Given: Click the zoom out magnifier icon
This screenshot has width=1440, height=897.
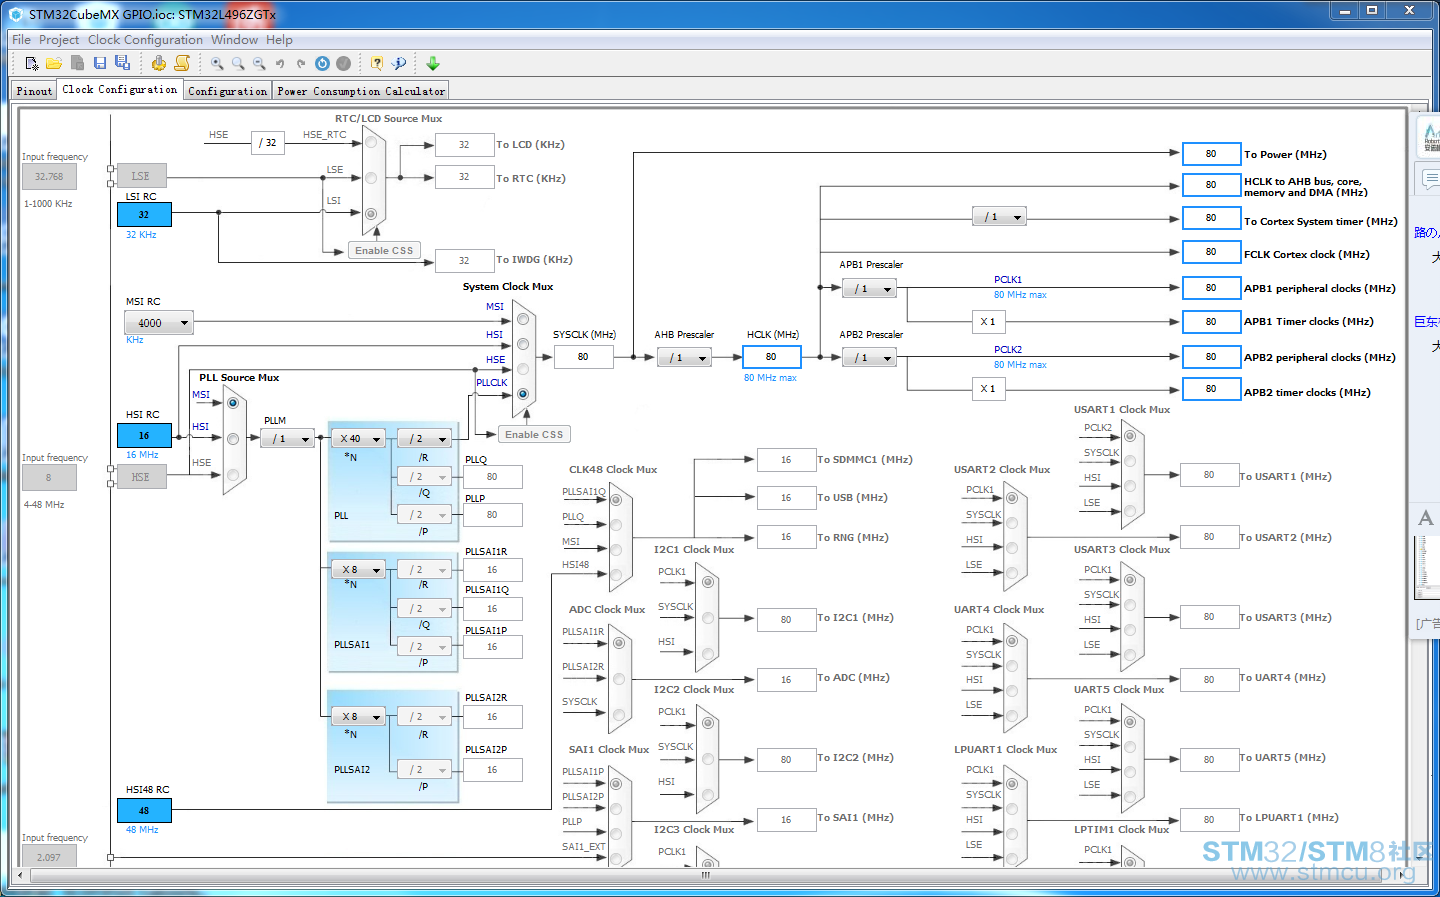Looking at the screenshot, I should coord(259,63).
